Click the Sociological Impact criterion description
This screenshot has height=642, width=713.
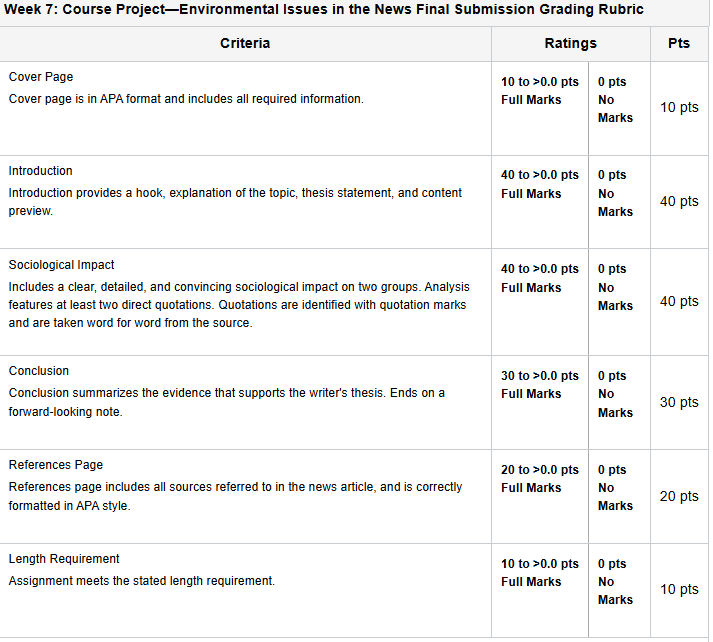tap(239, 305)
